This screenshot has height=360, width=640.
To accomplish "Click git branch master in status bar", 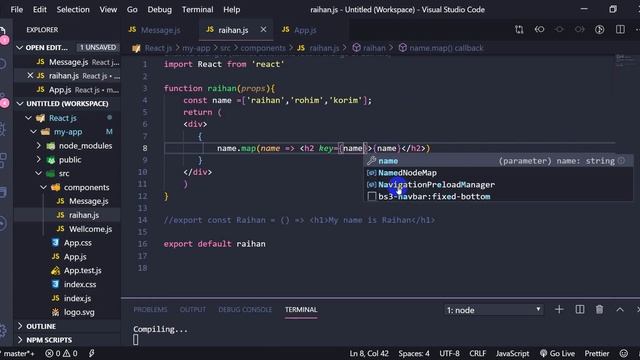I will pos(18,353).
